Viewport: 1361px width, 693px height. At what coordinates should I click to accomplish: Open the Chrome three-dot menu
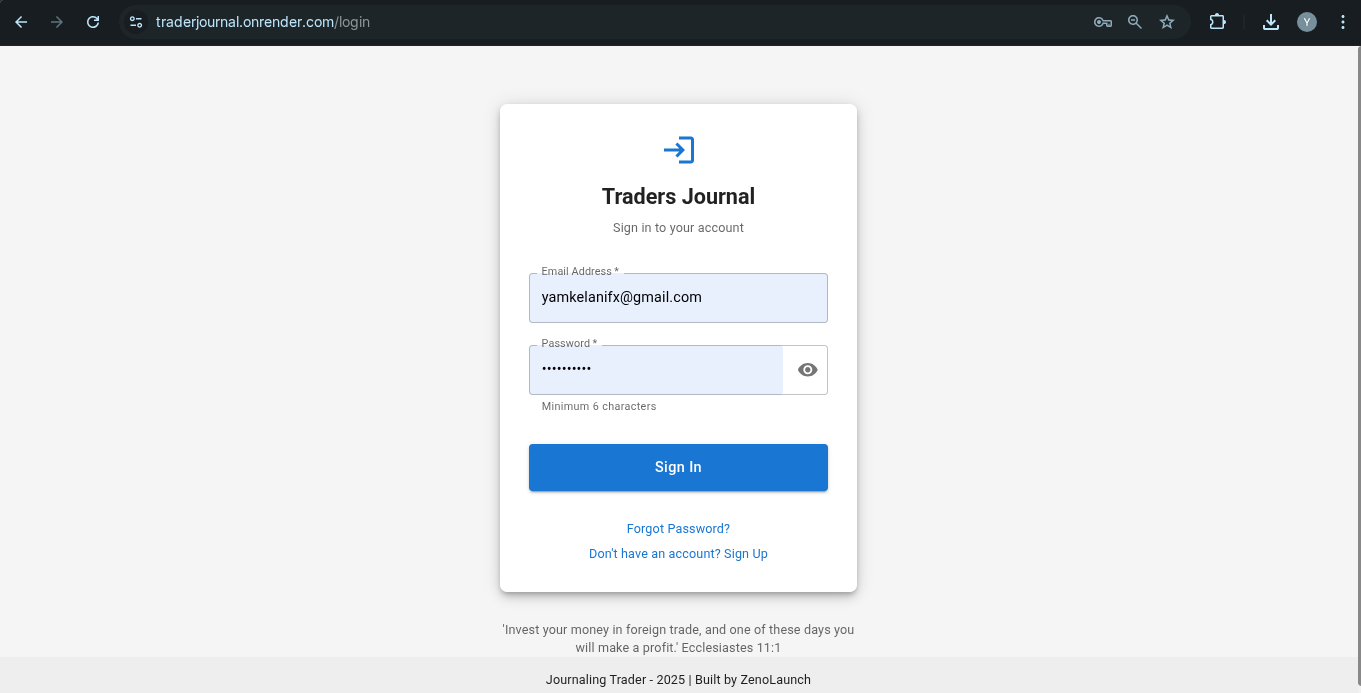(x=1343, y=22)
